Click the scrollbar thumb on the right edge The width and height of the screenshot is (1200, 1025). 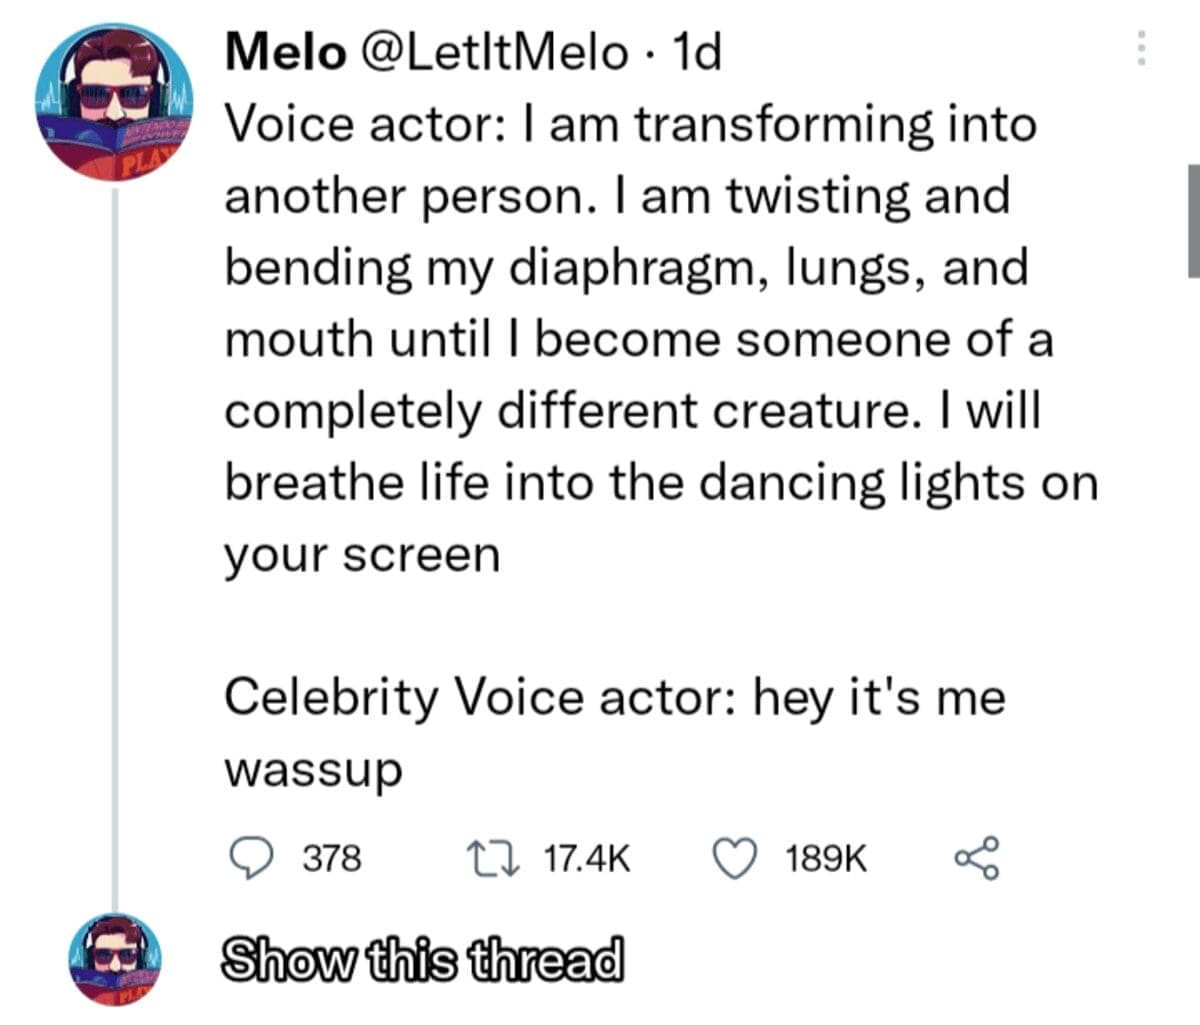pyautogui.click(x=1193, y=220)
